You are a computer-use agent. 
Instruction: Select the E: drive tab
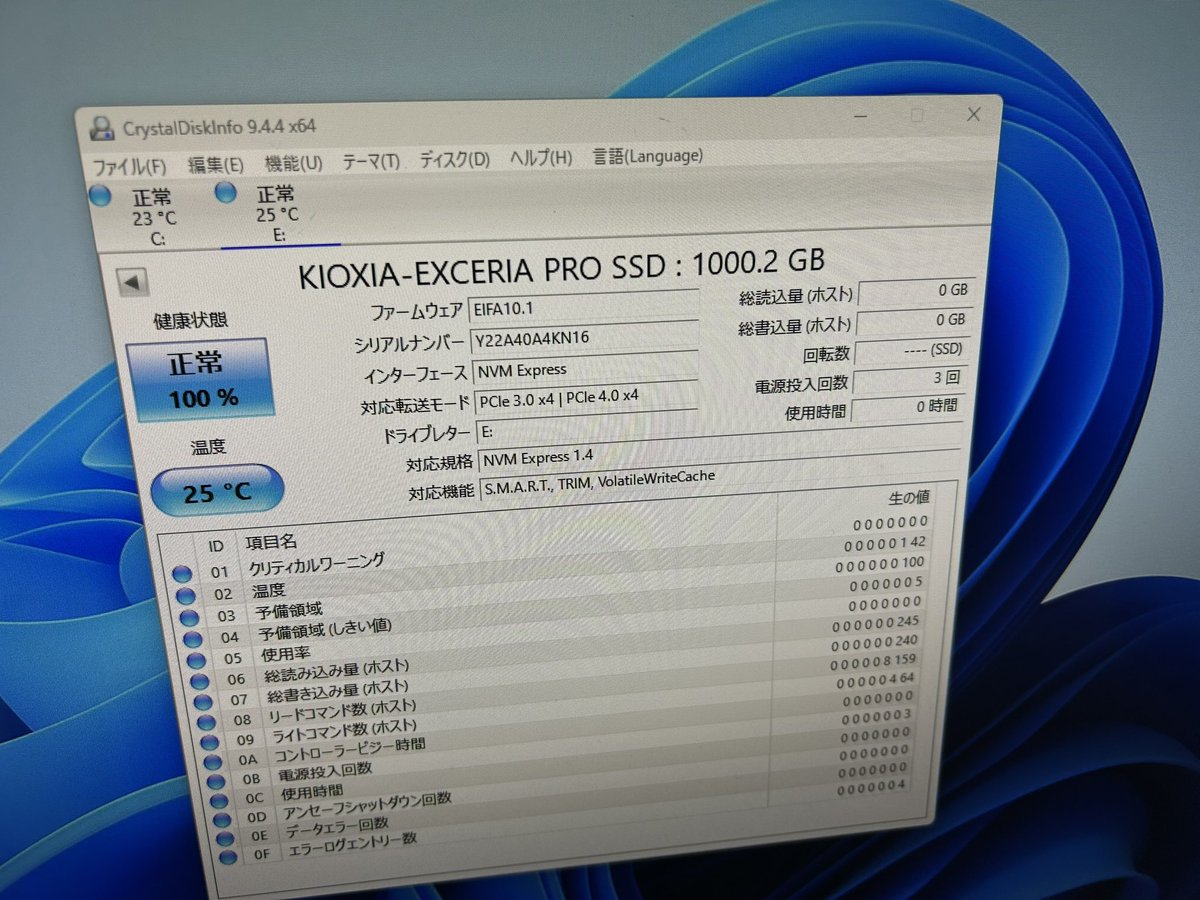(279, 213)
